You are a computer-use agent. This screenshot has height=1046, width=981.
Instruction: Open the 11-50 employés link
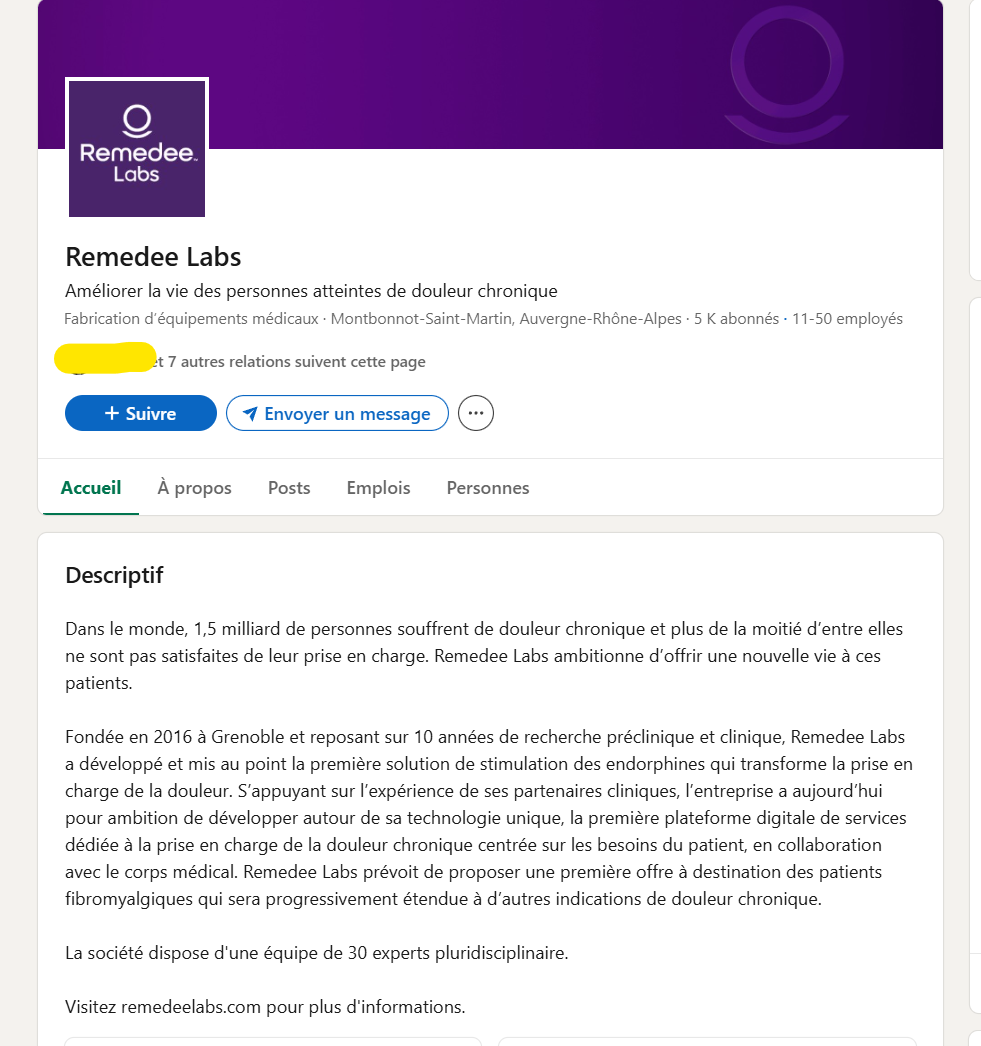click(847, 319)
